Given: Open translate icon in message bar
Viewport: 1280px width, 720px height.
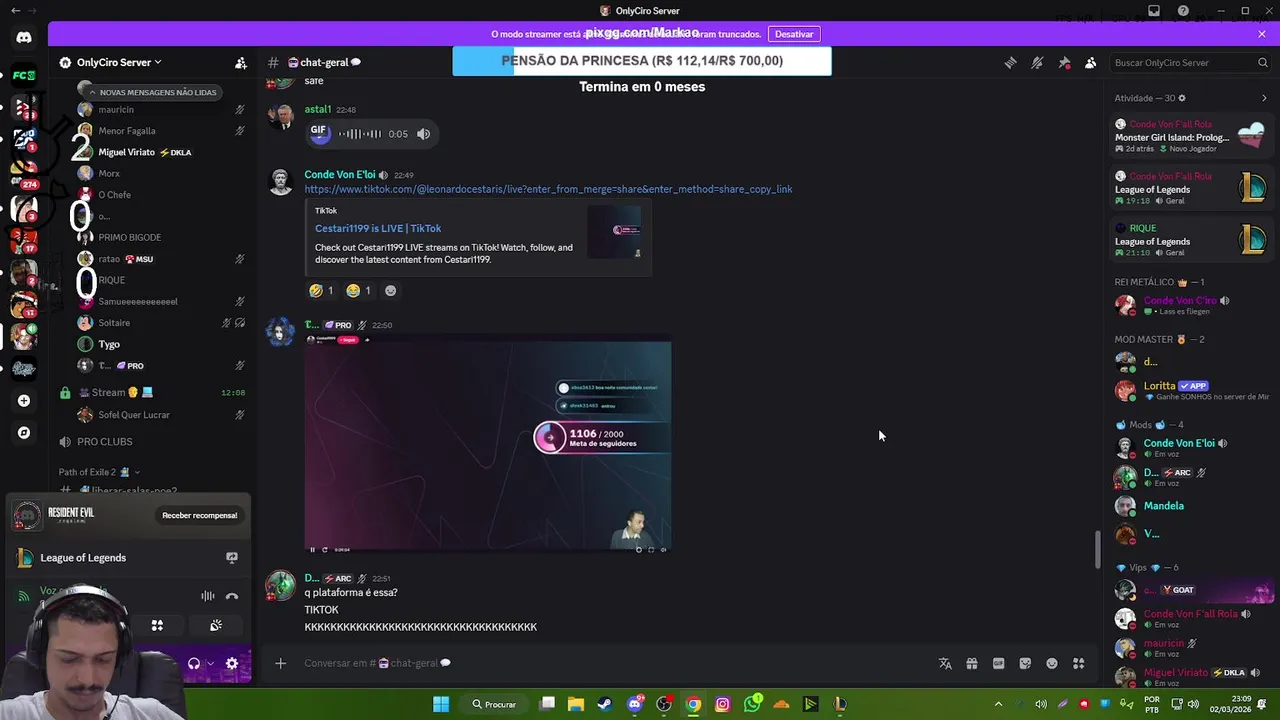Looking at the screenshot, I should [945, 663].
